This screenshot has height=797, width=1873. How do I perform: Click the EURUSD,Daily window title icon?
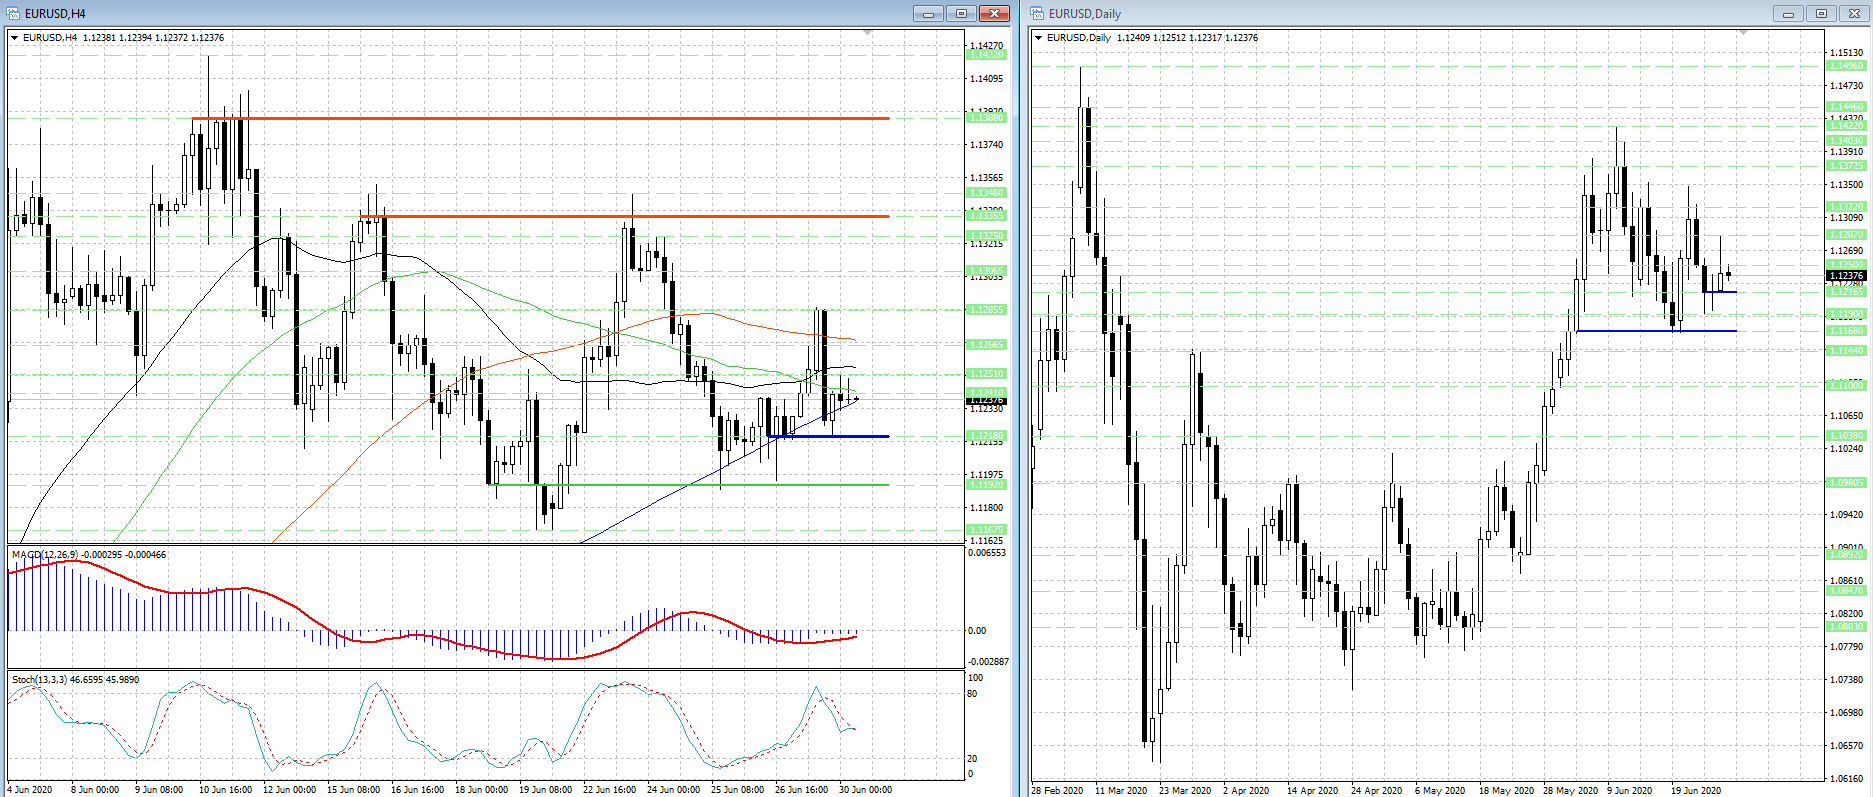click(1037, 13)
